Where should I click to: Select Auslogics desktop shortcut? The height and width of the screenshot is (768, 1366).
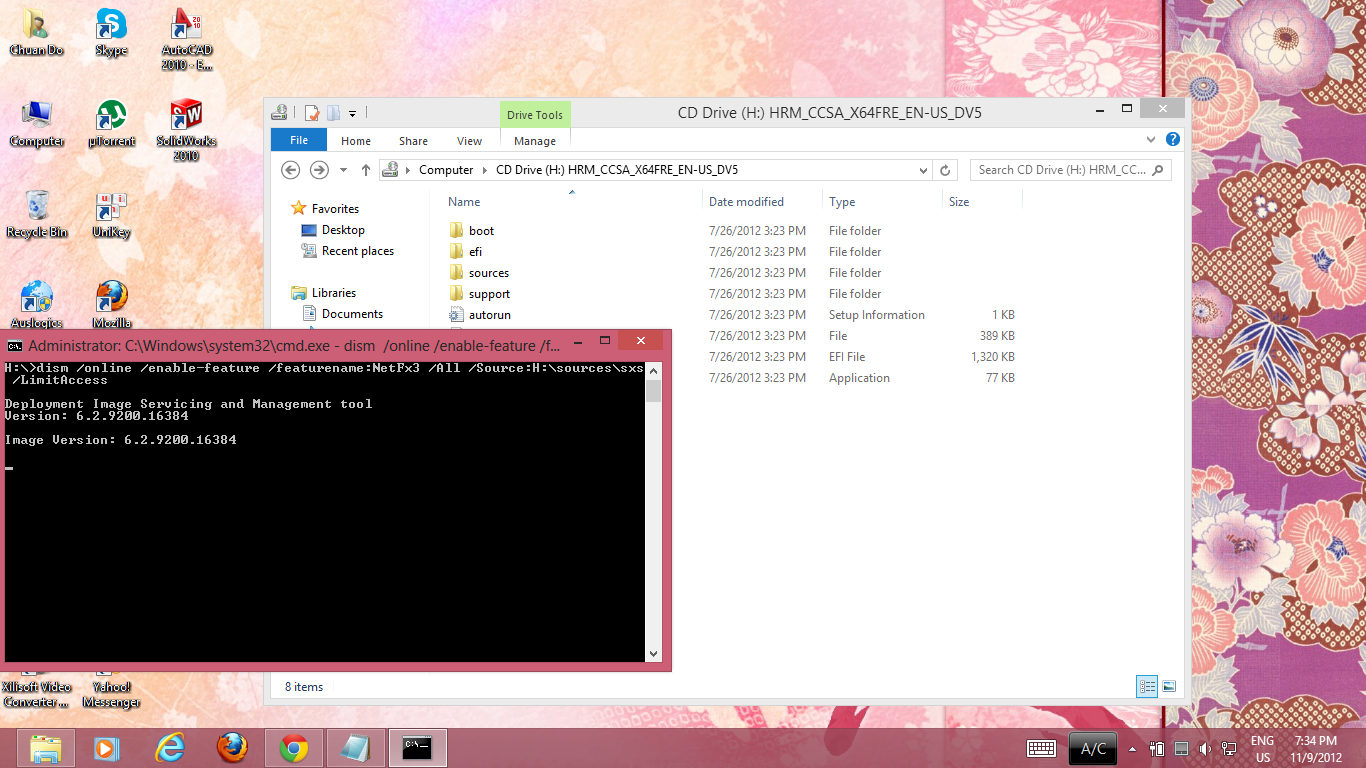pyautogui.click(x=37, y=305)
